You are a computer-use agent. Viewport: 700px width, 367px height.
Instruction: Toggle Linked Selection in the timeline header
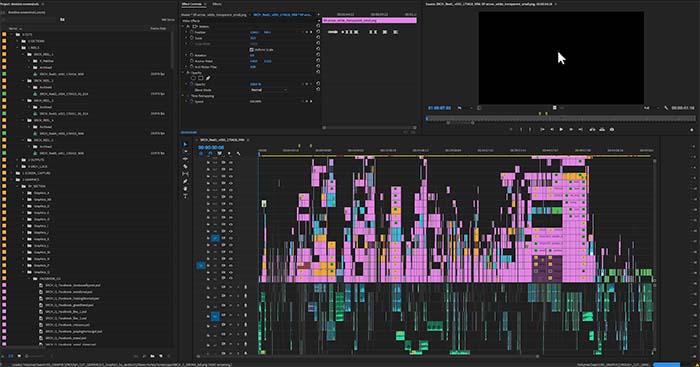click(x=220, y=154)
